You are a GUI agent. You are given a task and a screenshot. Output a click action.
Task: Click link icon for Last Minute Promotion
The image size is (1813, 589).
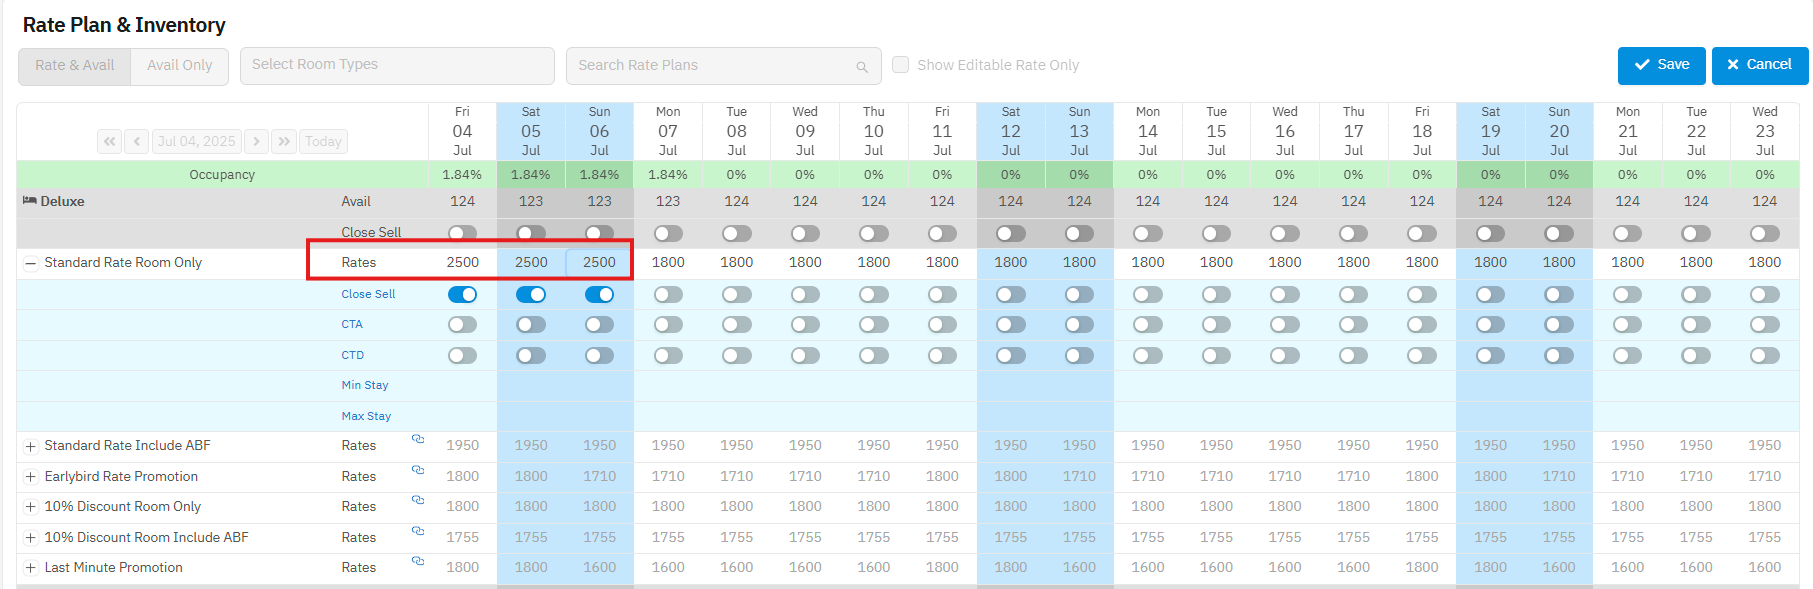(x=418, y=561)
